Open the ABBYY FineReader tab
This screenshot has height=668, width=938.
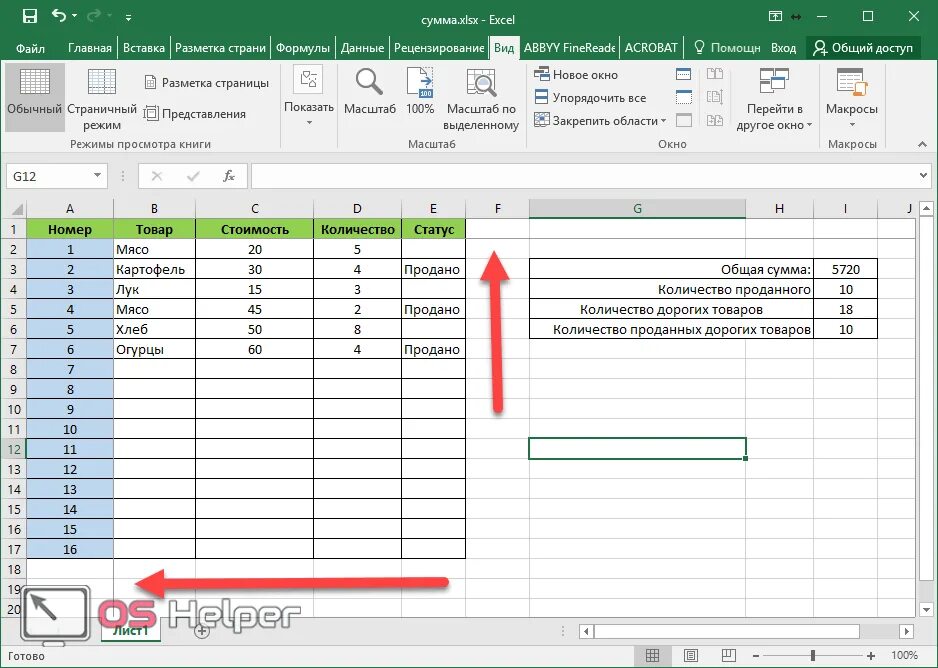pyautogui.click(x=570, y=48)
